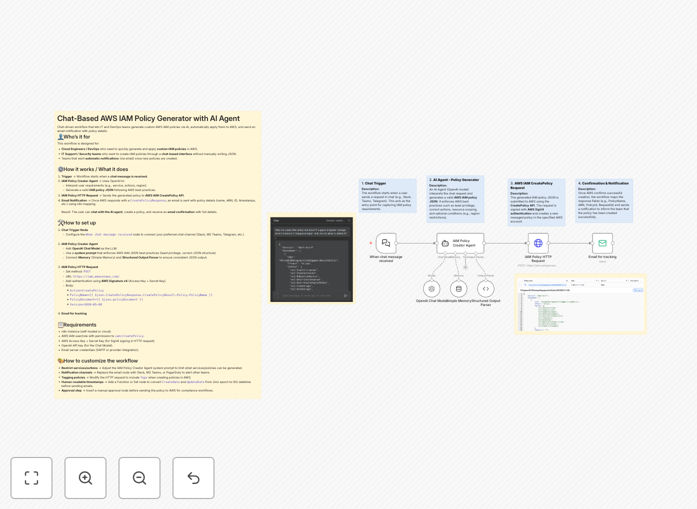697x509 pixels.
Task: Select the Structured Output Parser sub-node
Action: [x=485, y=289]
